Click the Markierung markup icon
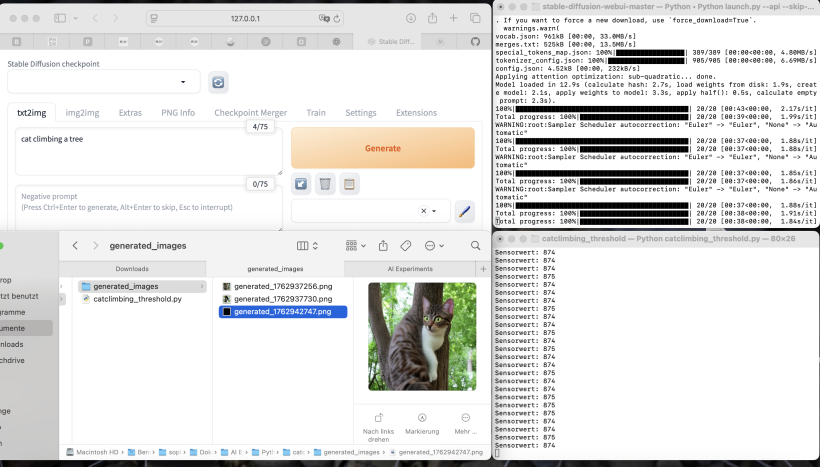 coord(422,418)
